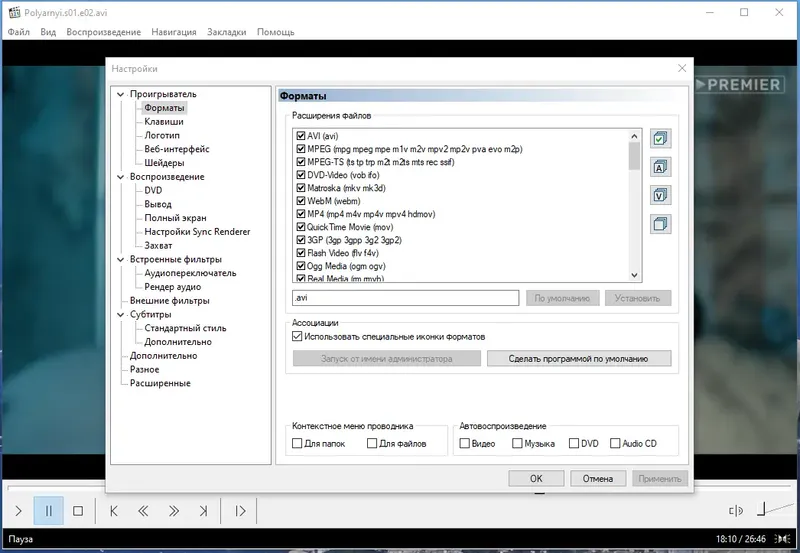Enable Audio CD autoplay checkbox
The image size is (800, 553).
pyautogui.click(x=615, y=443)
